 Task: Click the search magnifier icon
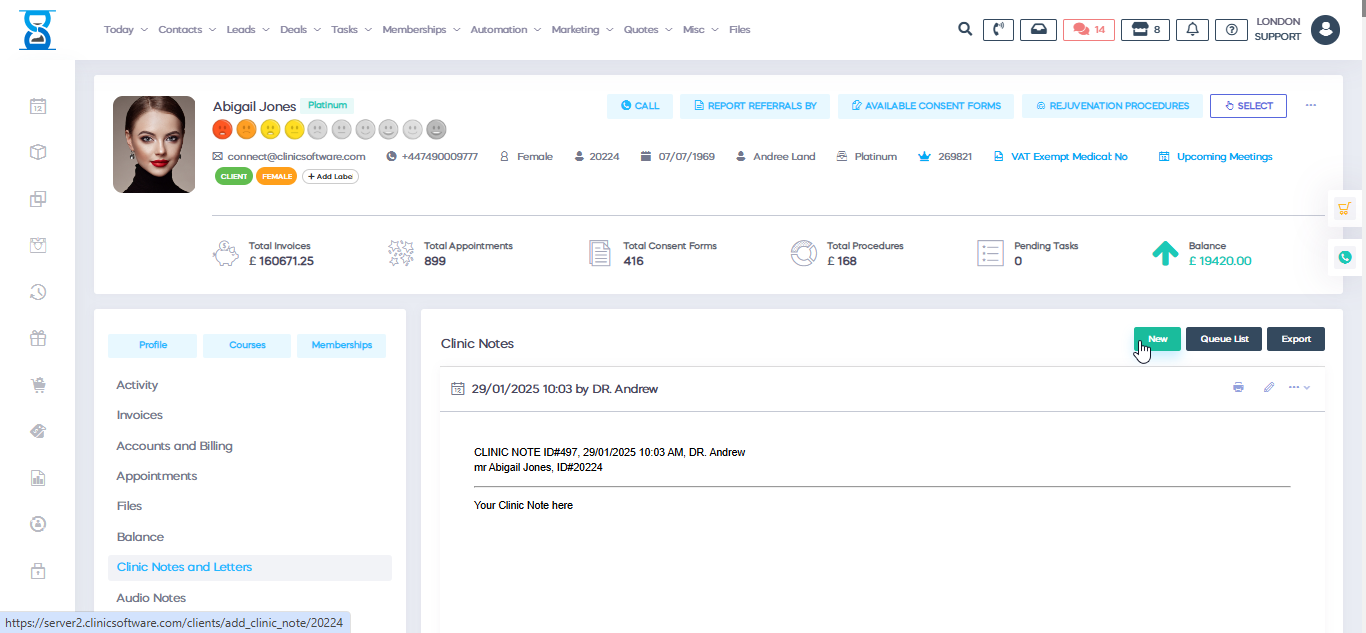[x=965, y=29]
